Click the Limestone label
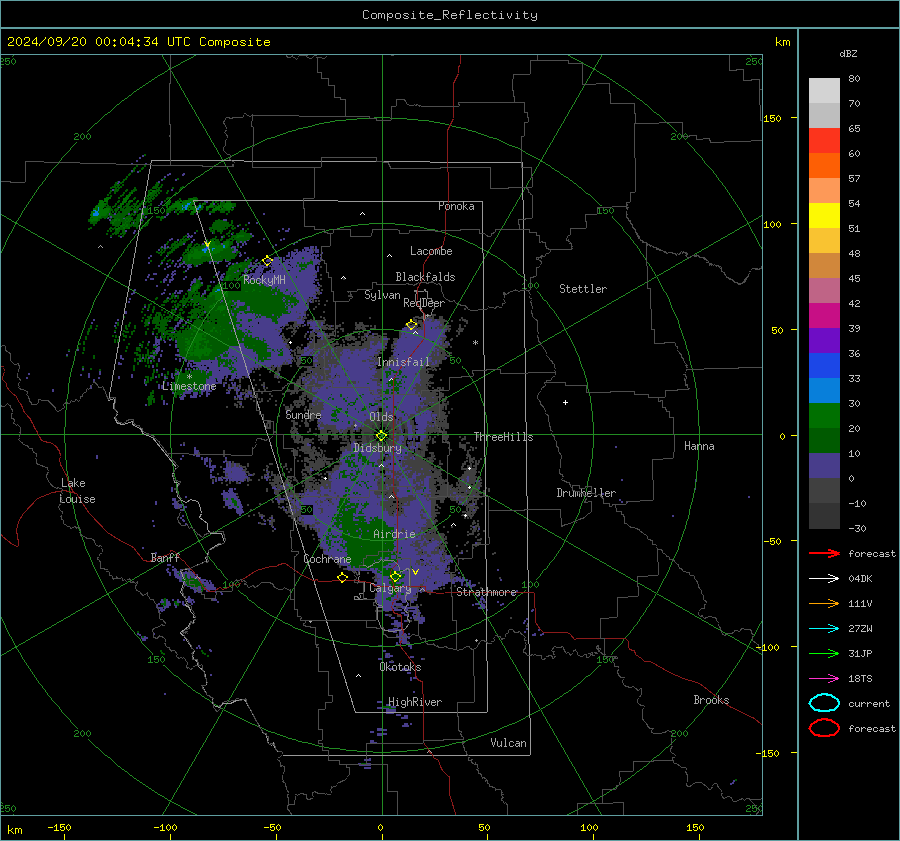 pyautogui.click(x=189, y=386)
